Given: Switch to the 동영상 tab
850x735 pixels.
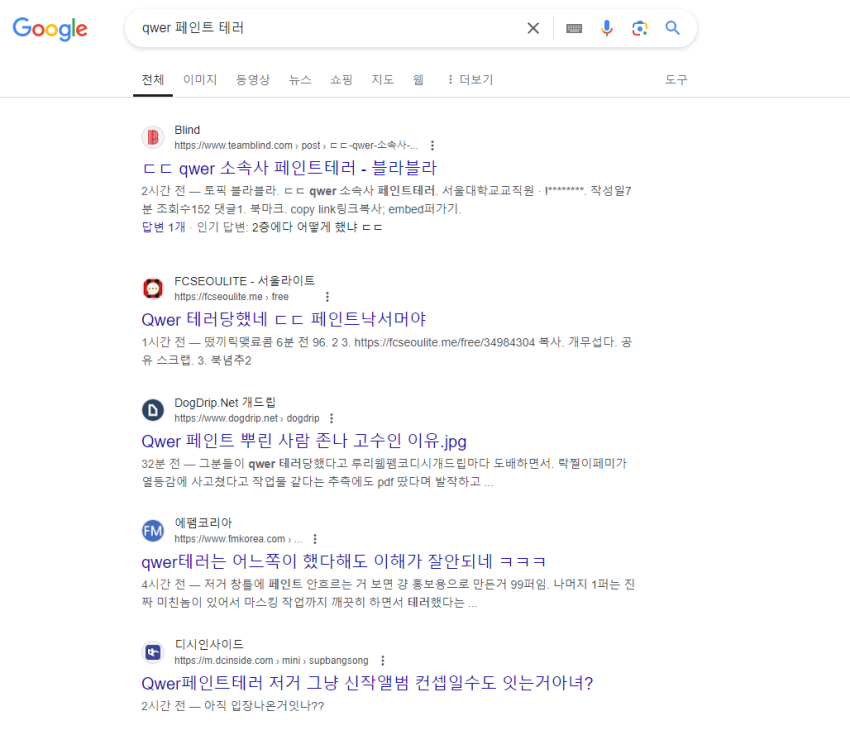Looking at the screenshot, I should 253,80.
